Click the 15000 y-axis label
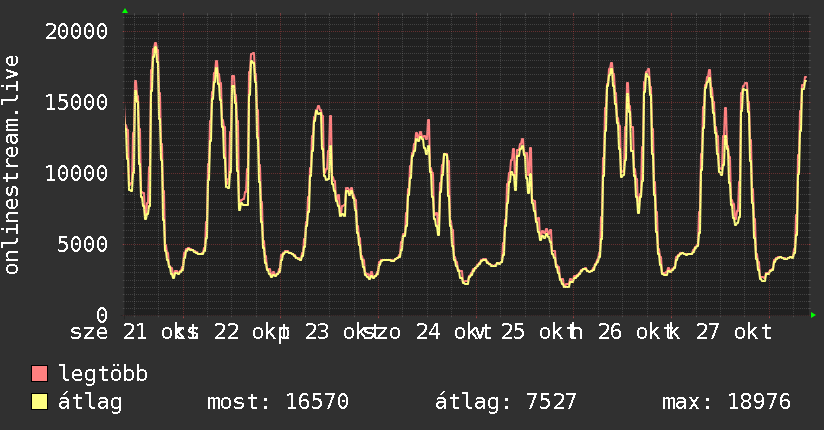This screenshot has height=430, width=824. (76, 103)
